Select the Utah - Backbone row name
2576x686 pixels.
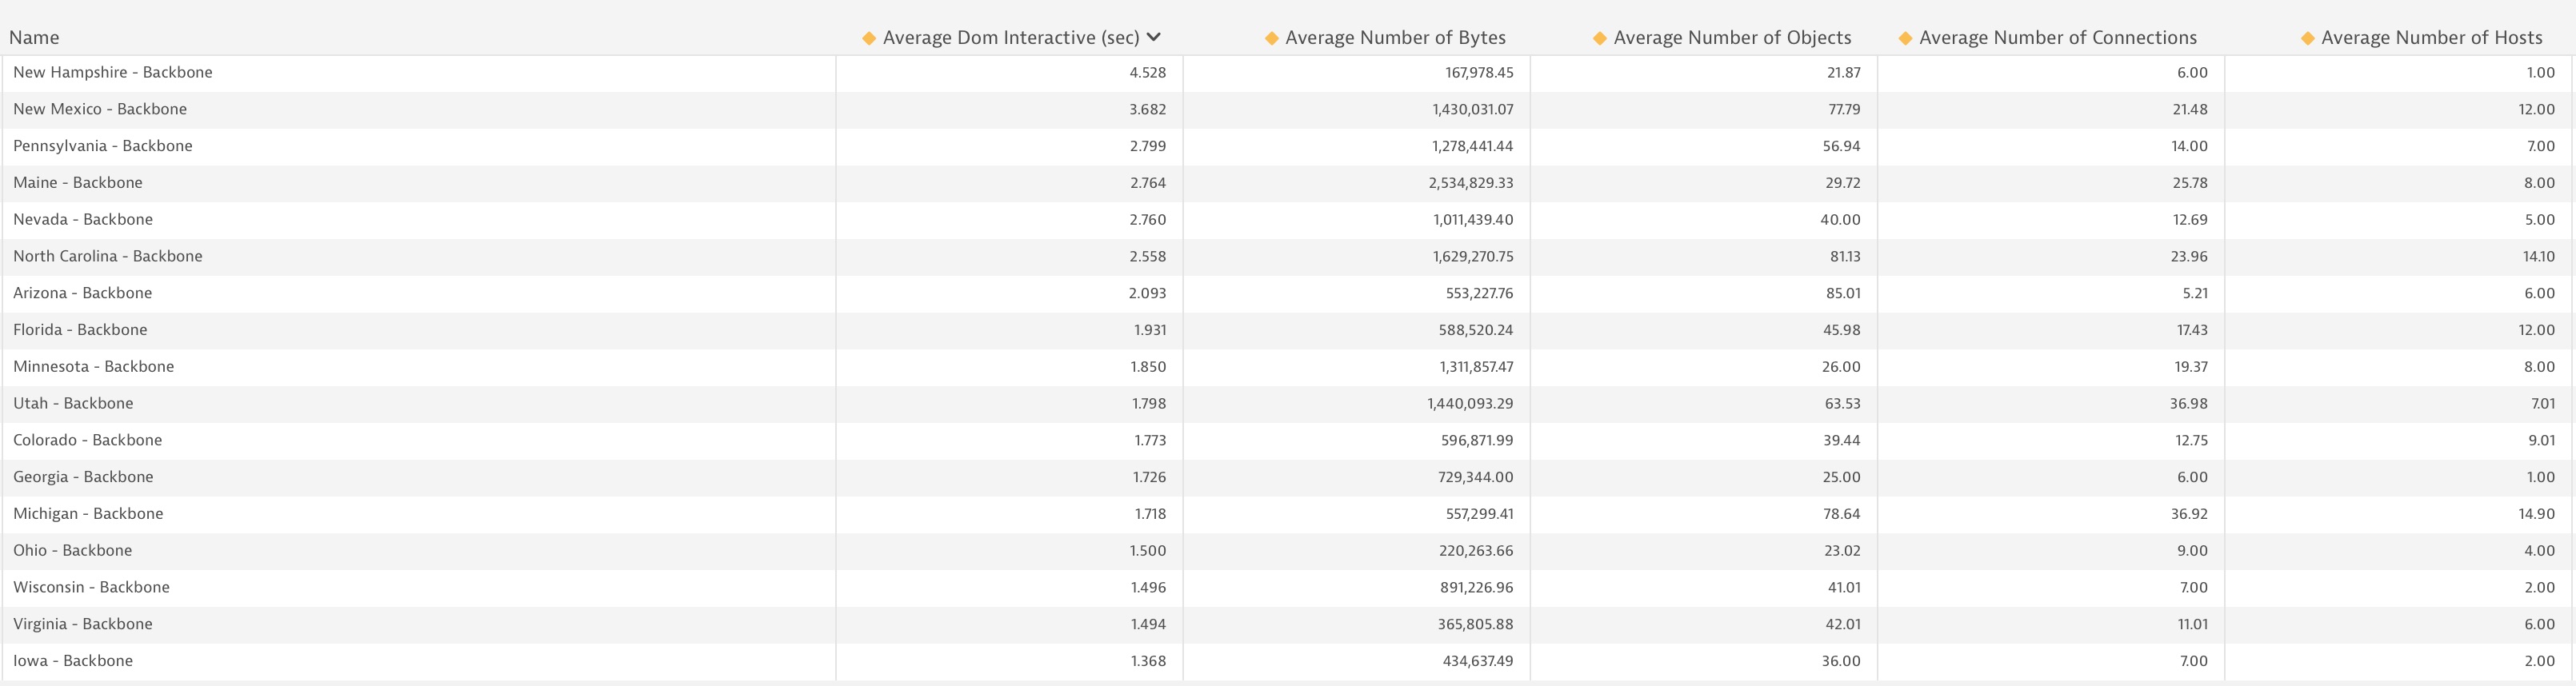coord(73,403)
